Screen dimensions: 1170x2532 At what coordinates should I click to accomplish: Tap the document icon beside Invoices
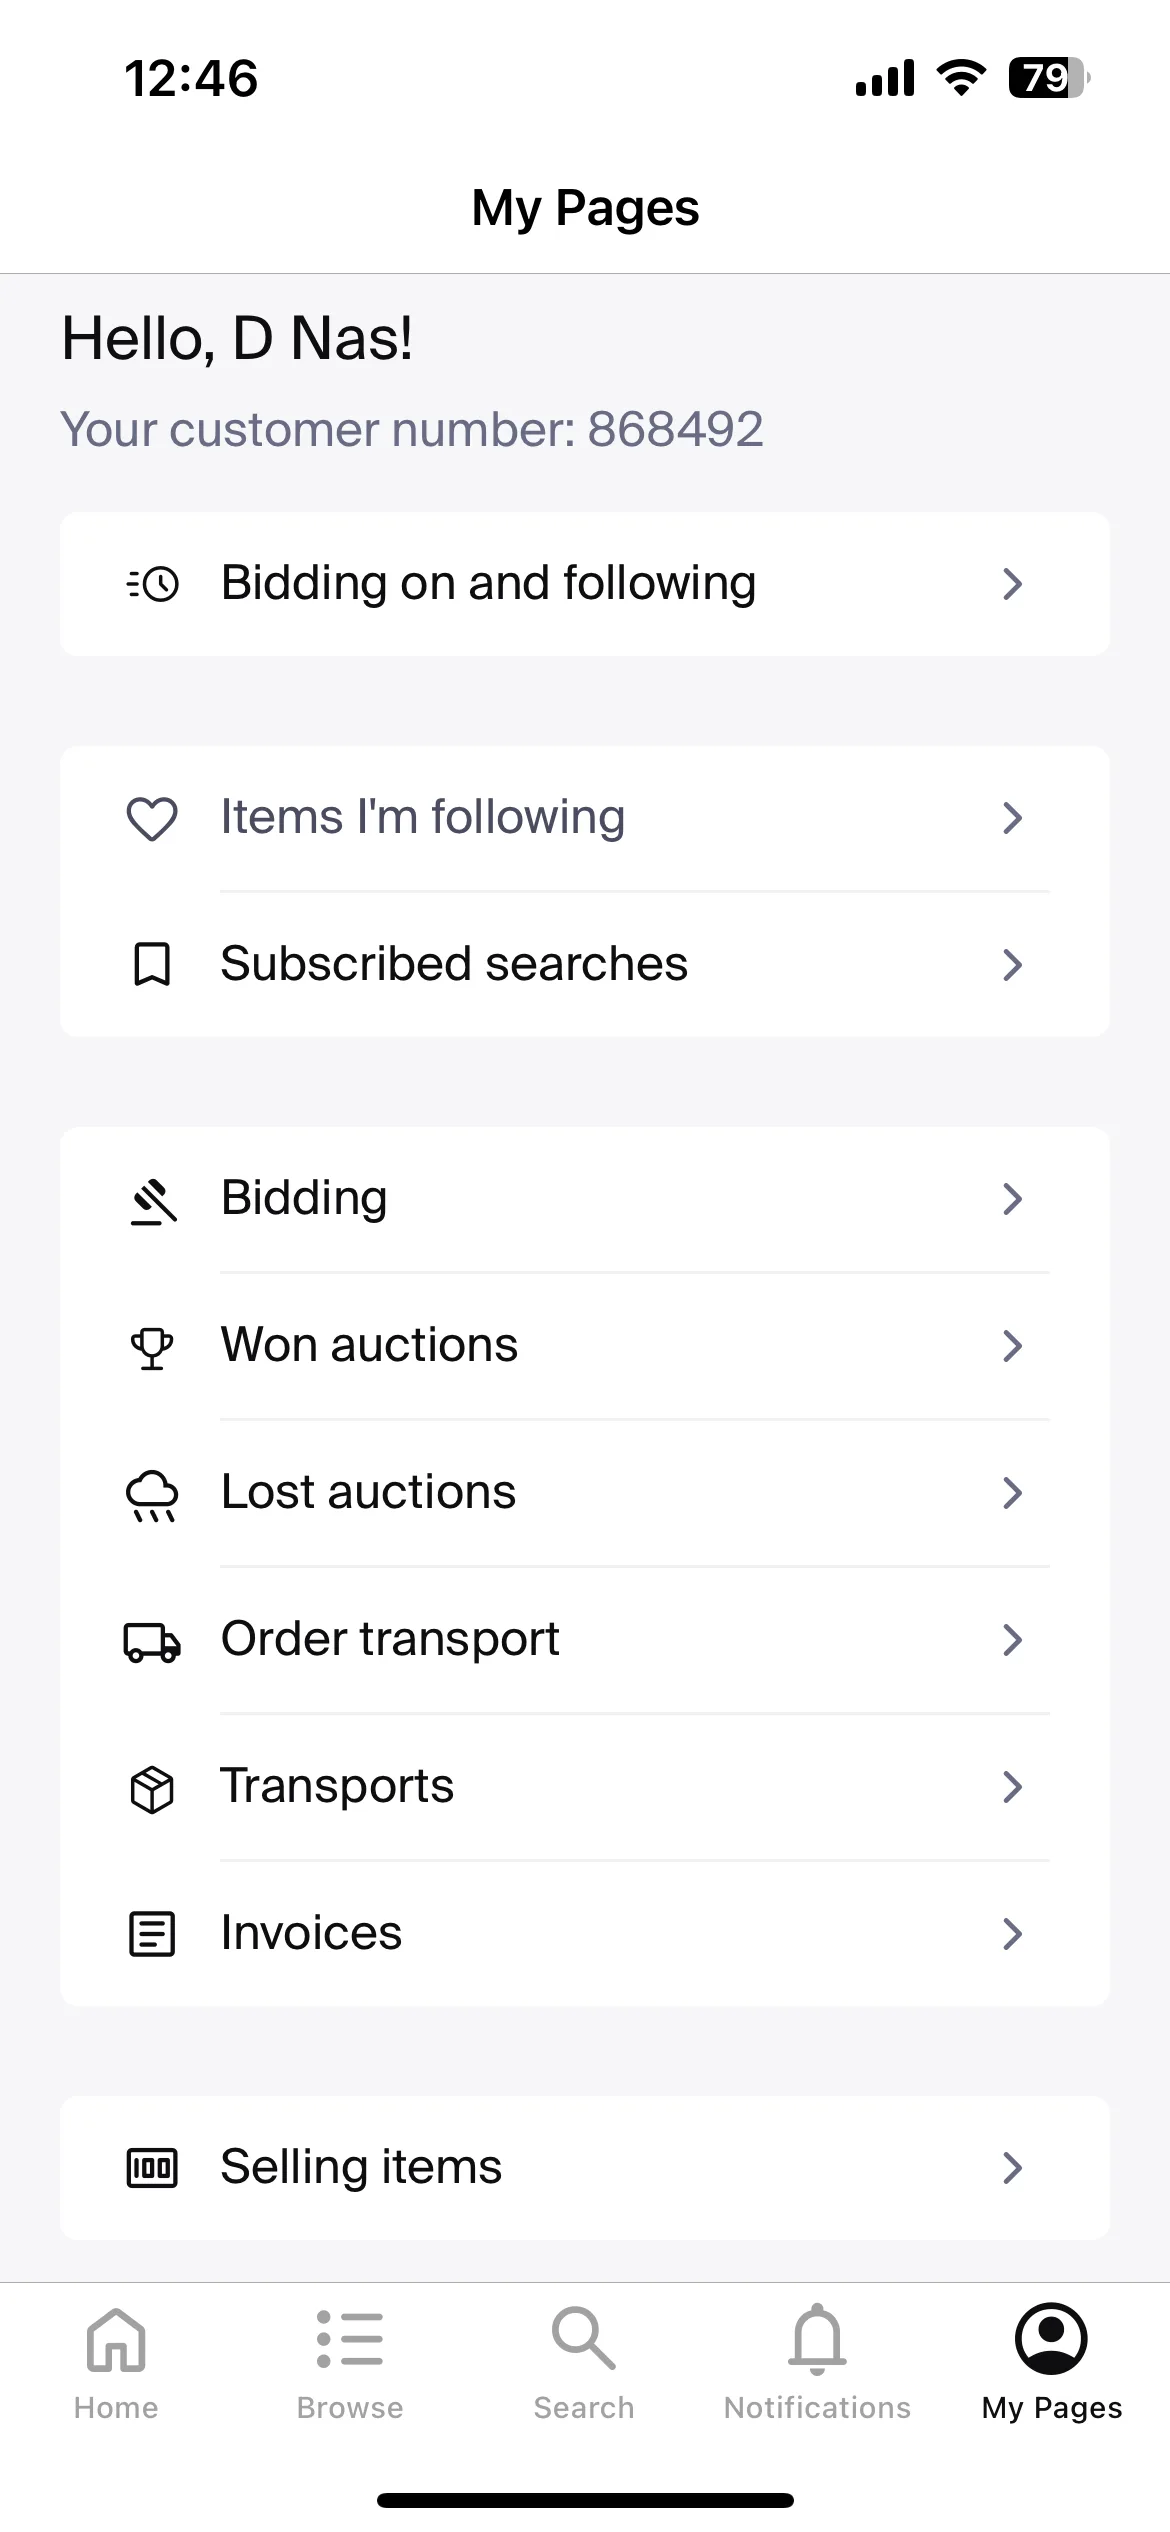(152, 1935)
